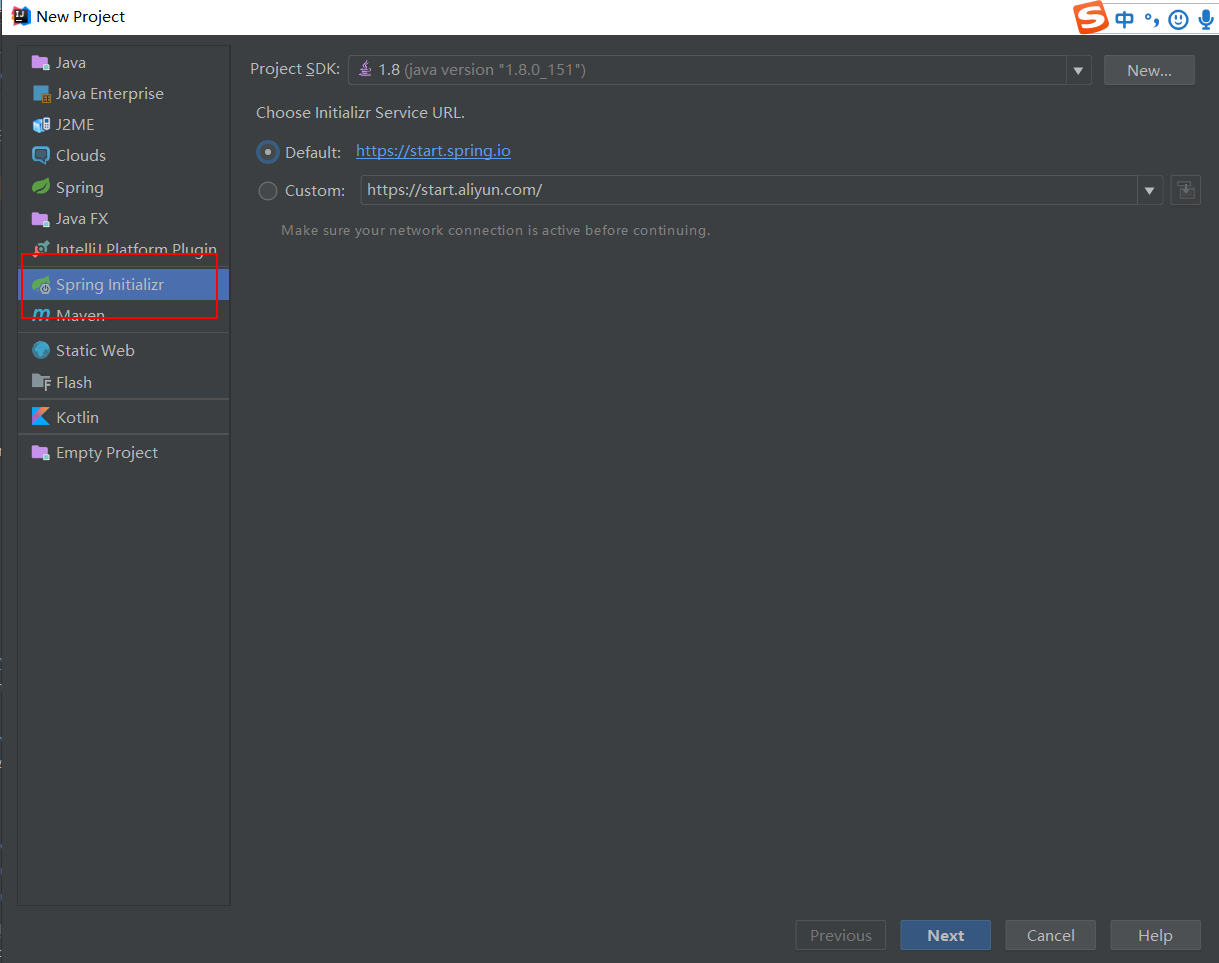1219x963 pixels.
Task: Choose Clouds in the project list
Action: pyautogui.click(x=124, y=155)
